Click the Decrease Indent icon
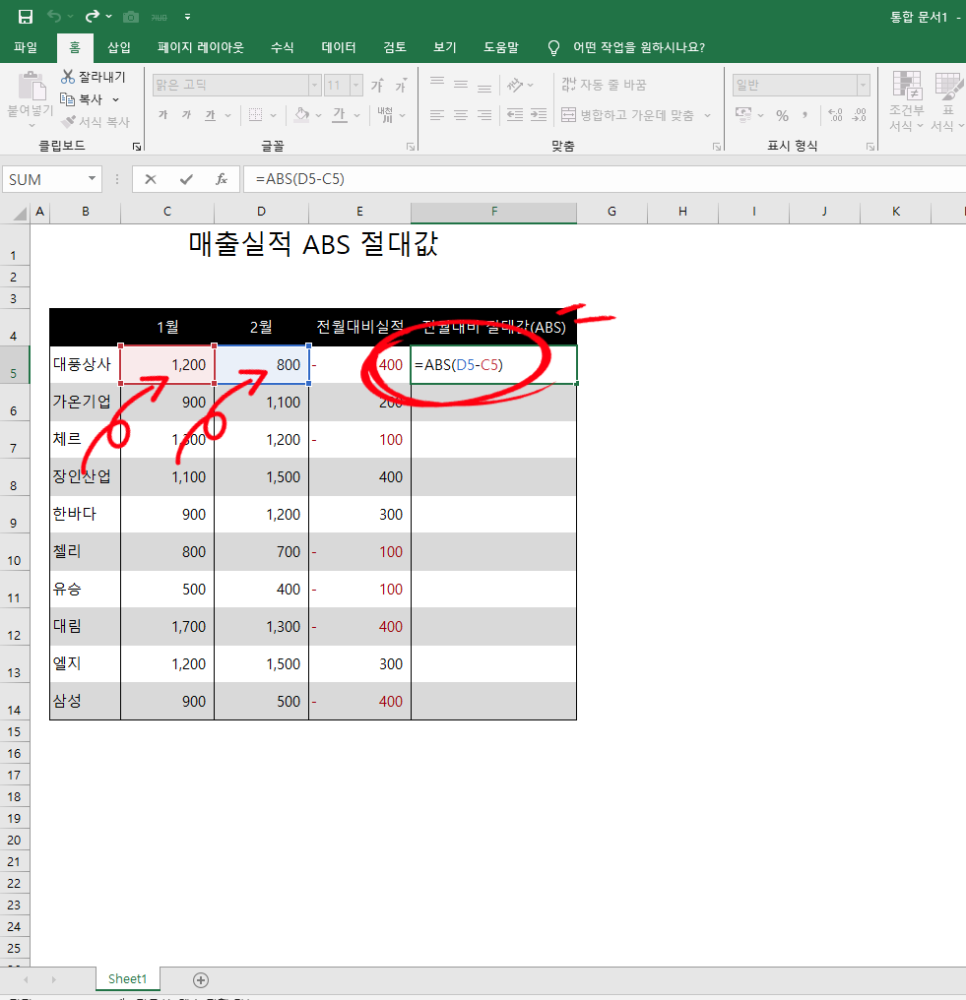966x1000 pixels. (x=515, y=115)
